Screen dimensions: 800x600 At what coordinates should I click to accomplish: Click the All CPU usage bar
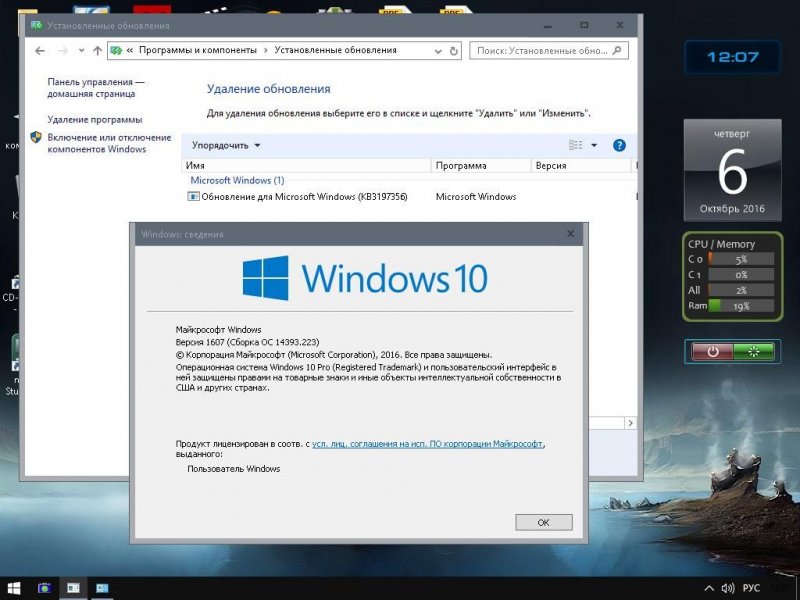pos(741,290)
